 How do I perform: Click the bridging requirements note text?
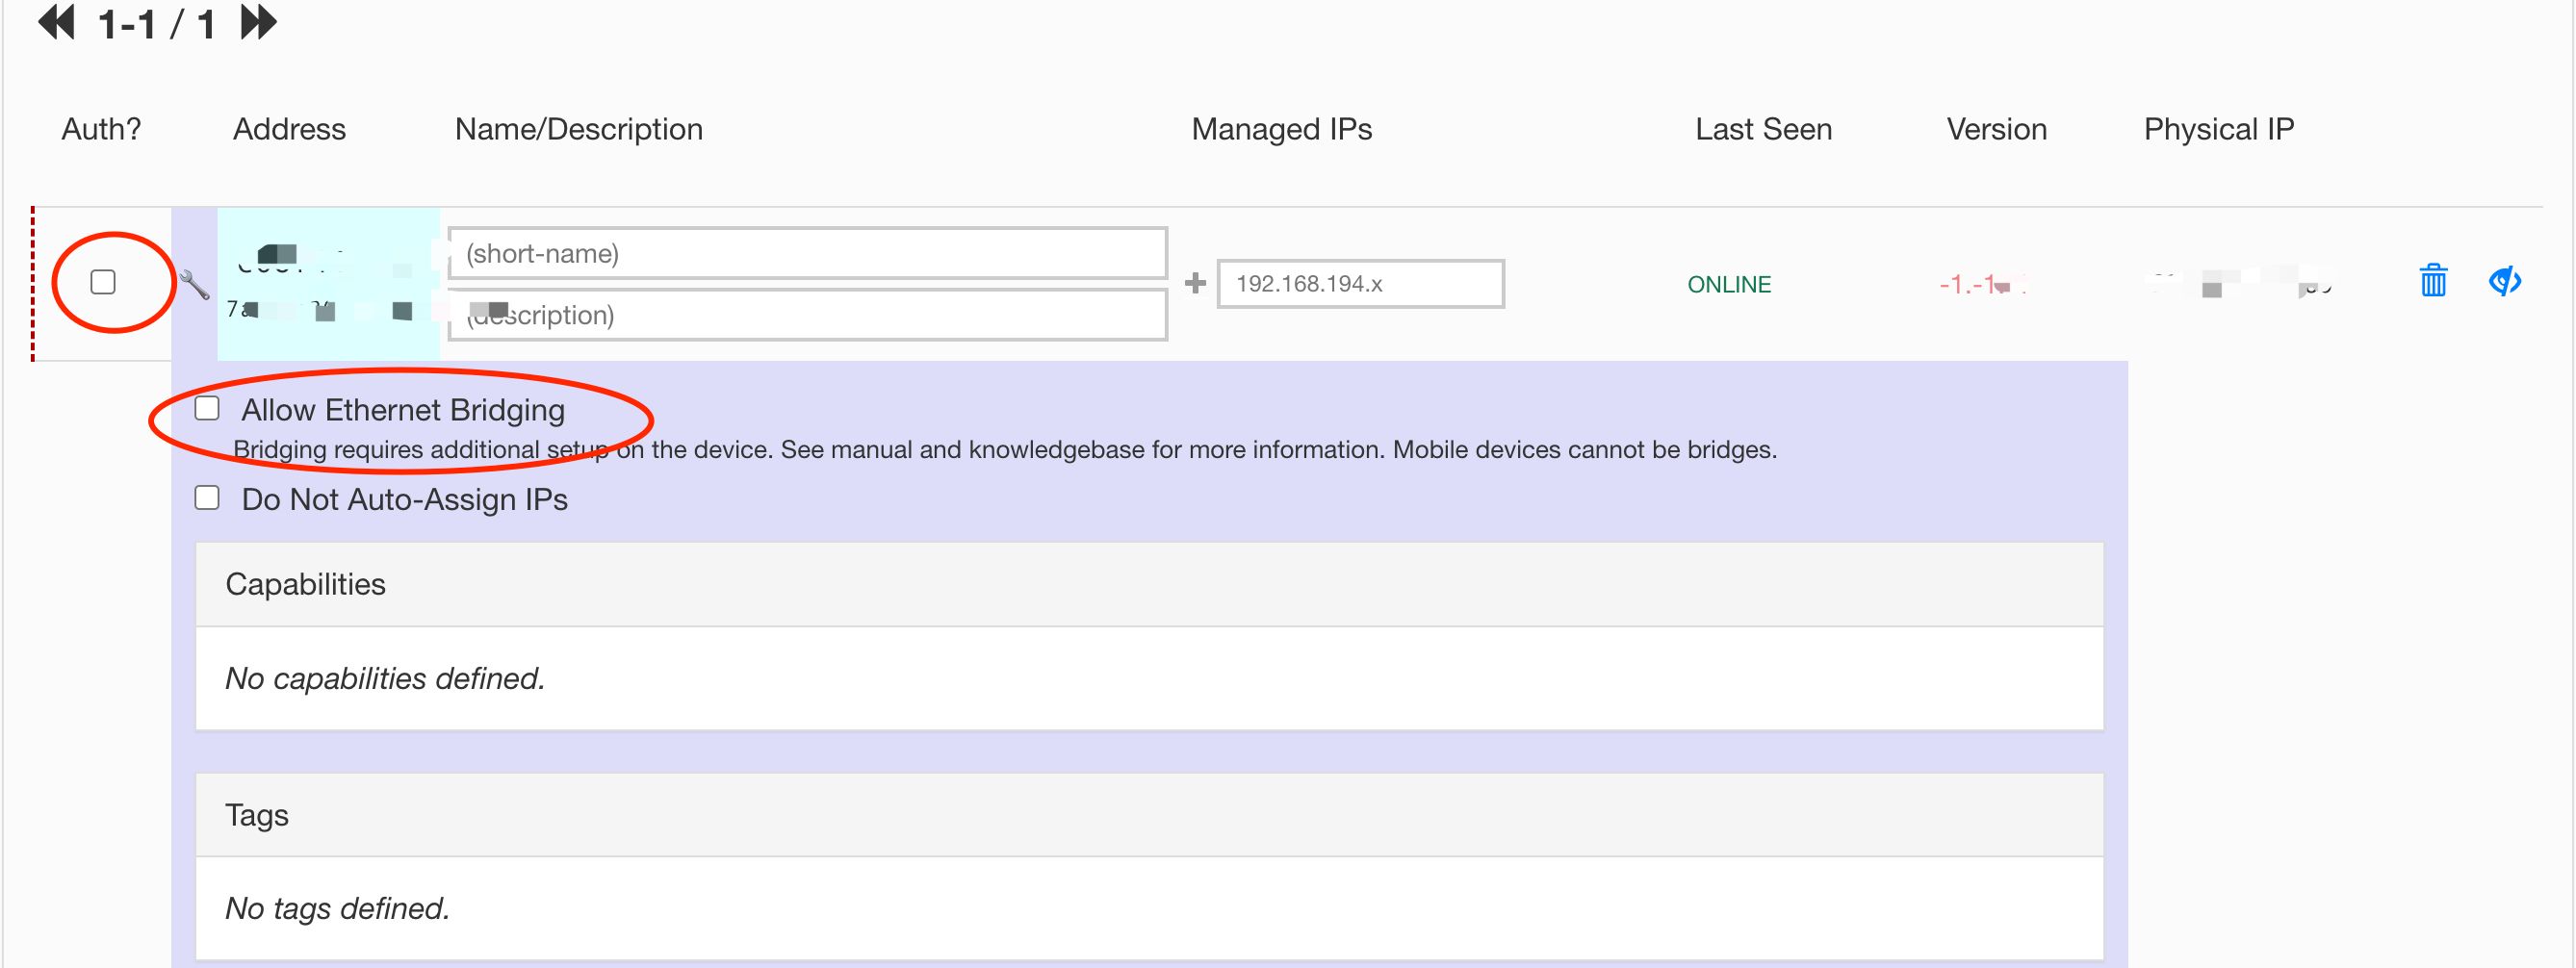tap(1005, 449)
